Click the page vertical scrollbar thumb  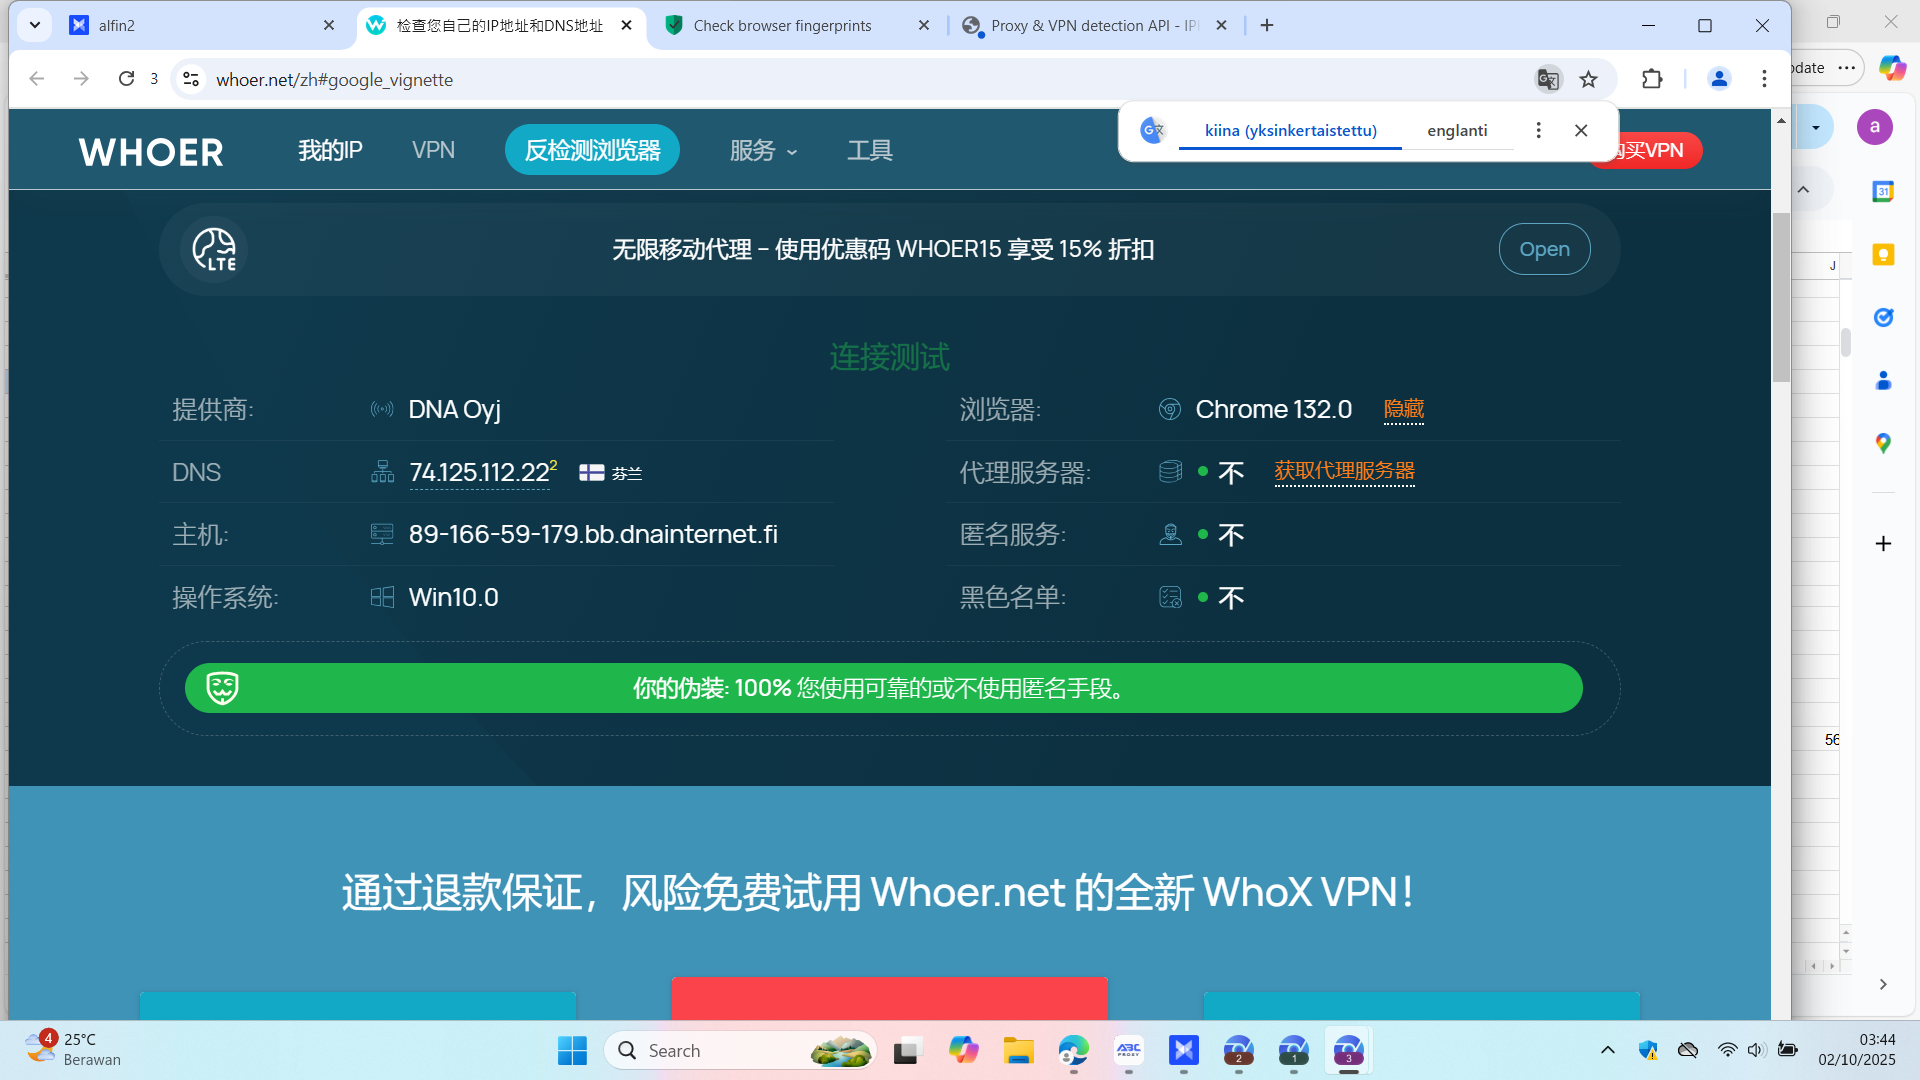[x=1781, y=298]
